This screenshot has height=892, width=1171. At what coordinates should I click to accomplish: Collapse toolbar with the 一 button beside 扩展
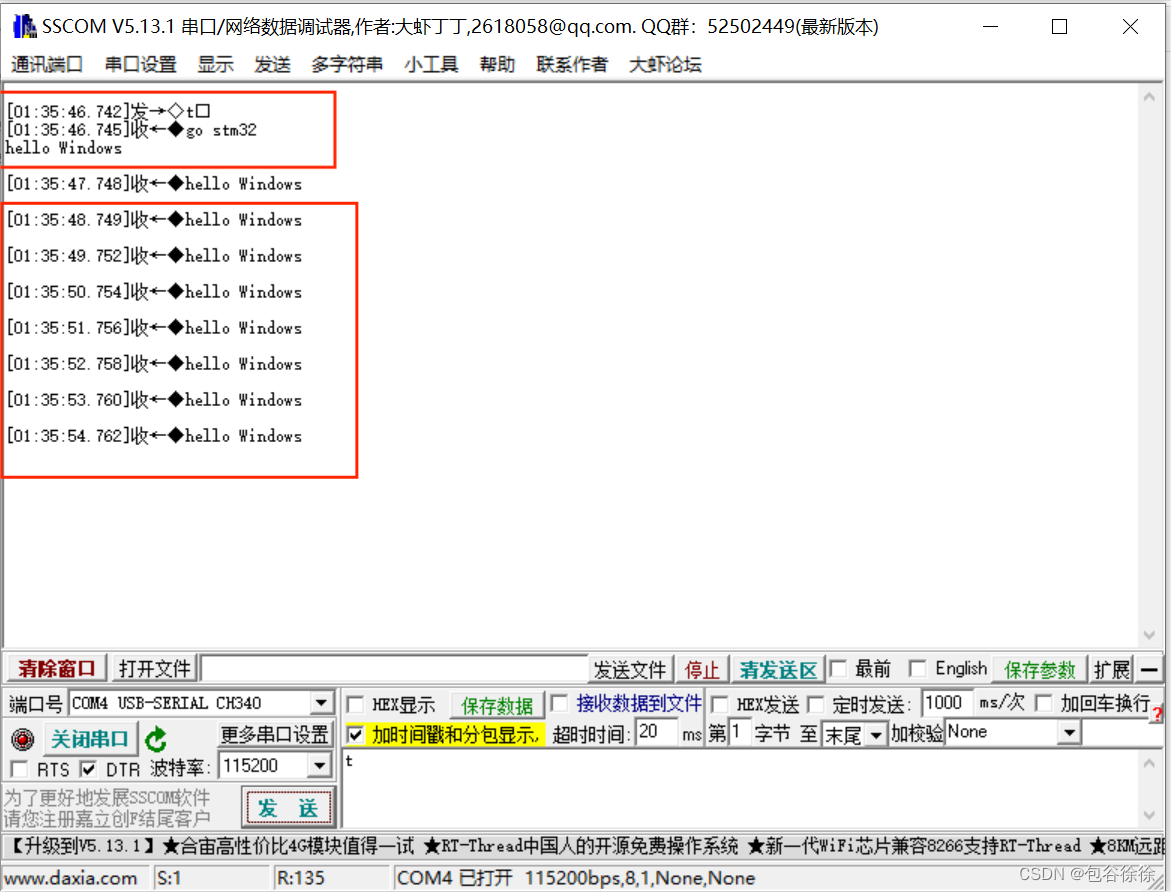click(1148, 669)
